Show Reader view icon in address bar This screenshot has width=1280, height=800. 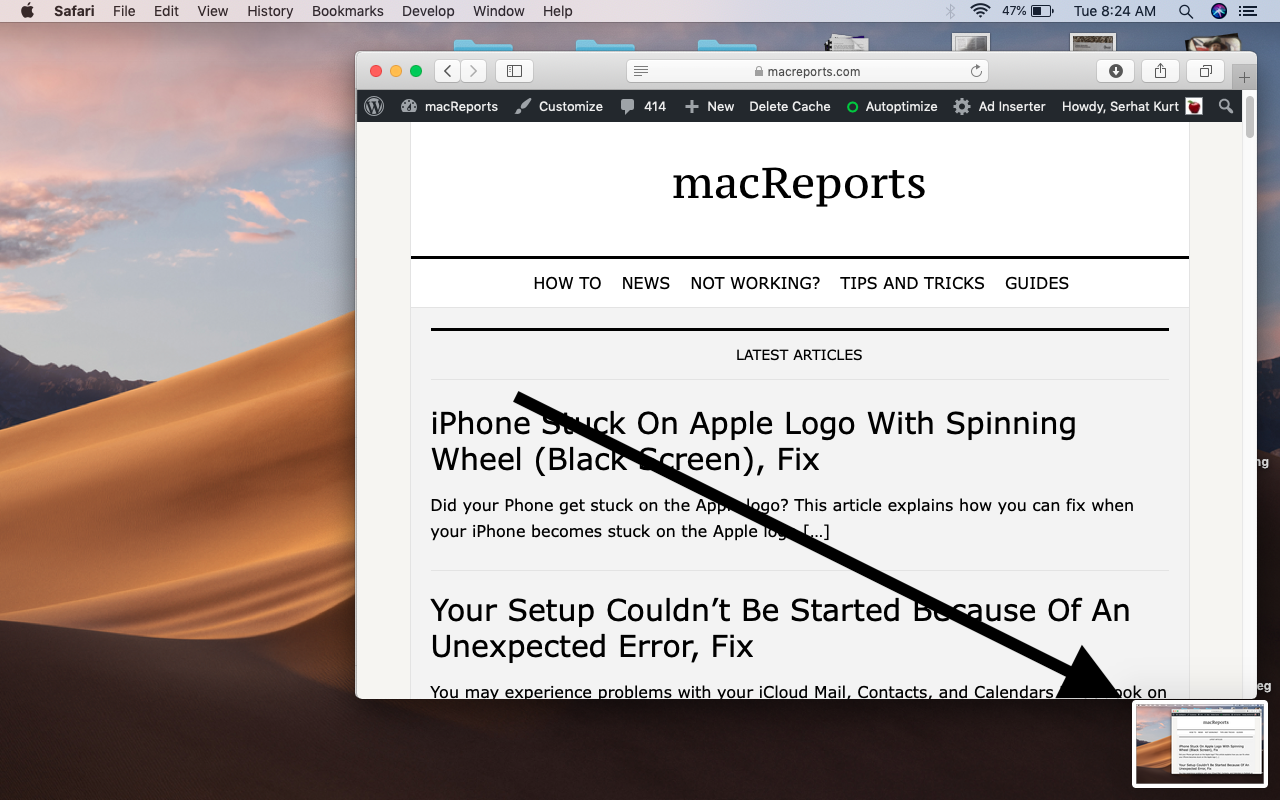coord(641,71)
